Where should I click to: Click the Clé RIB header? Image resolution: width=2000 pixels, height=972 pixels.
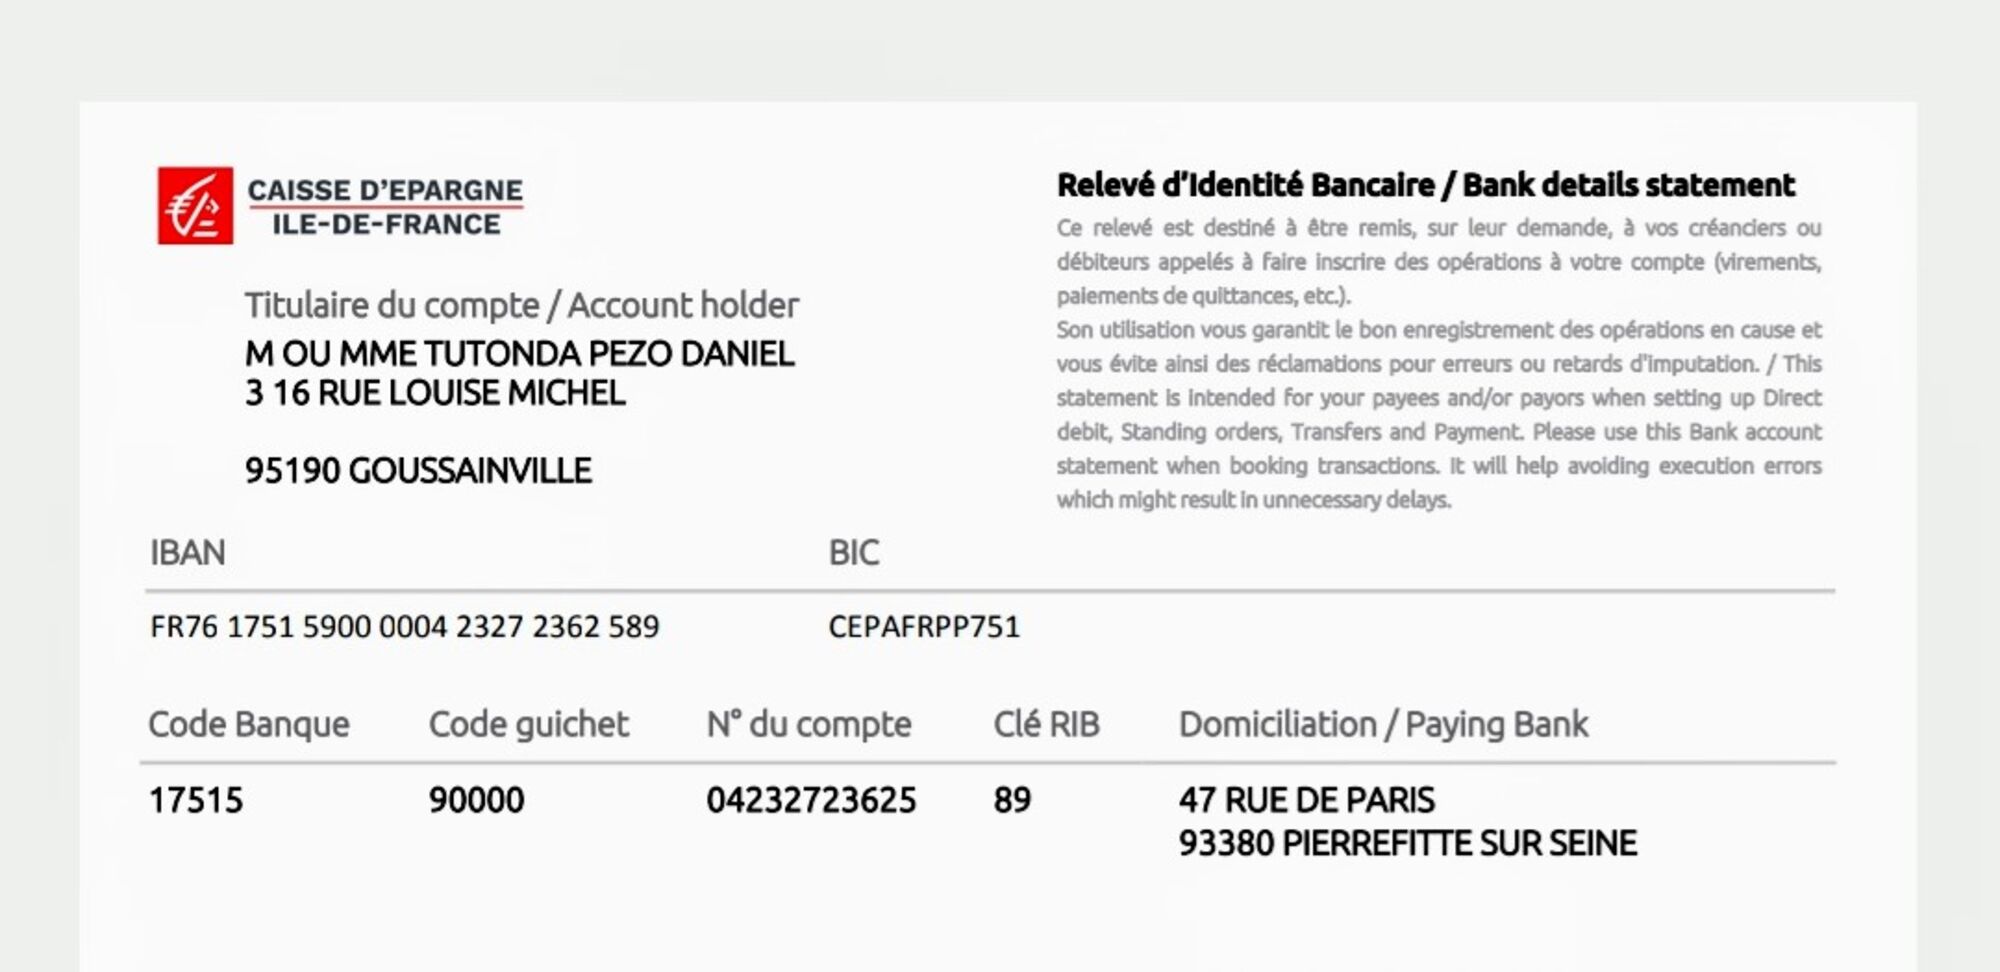(1046, 724)
